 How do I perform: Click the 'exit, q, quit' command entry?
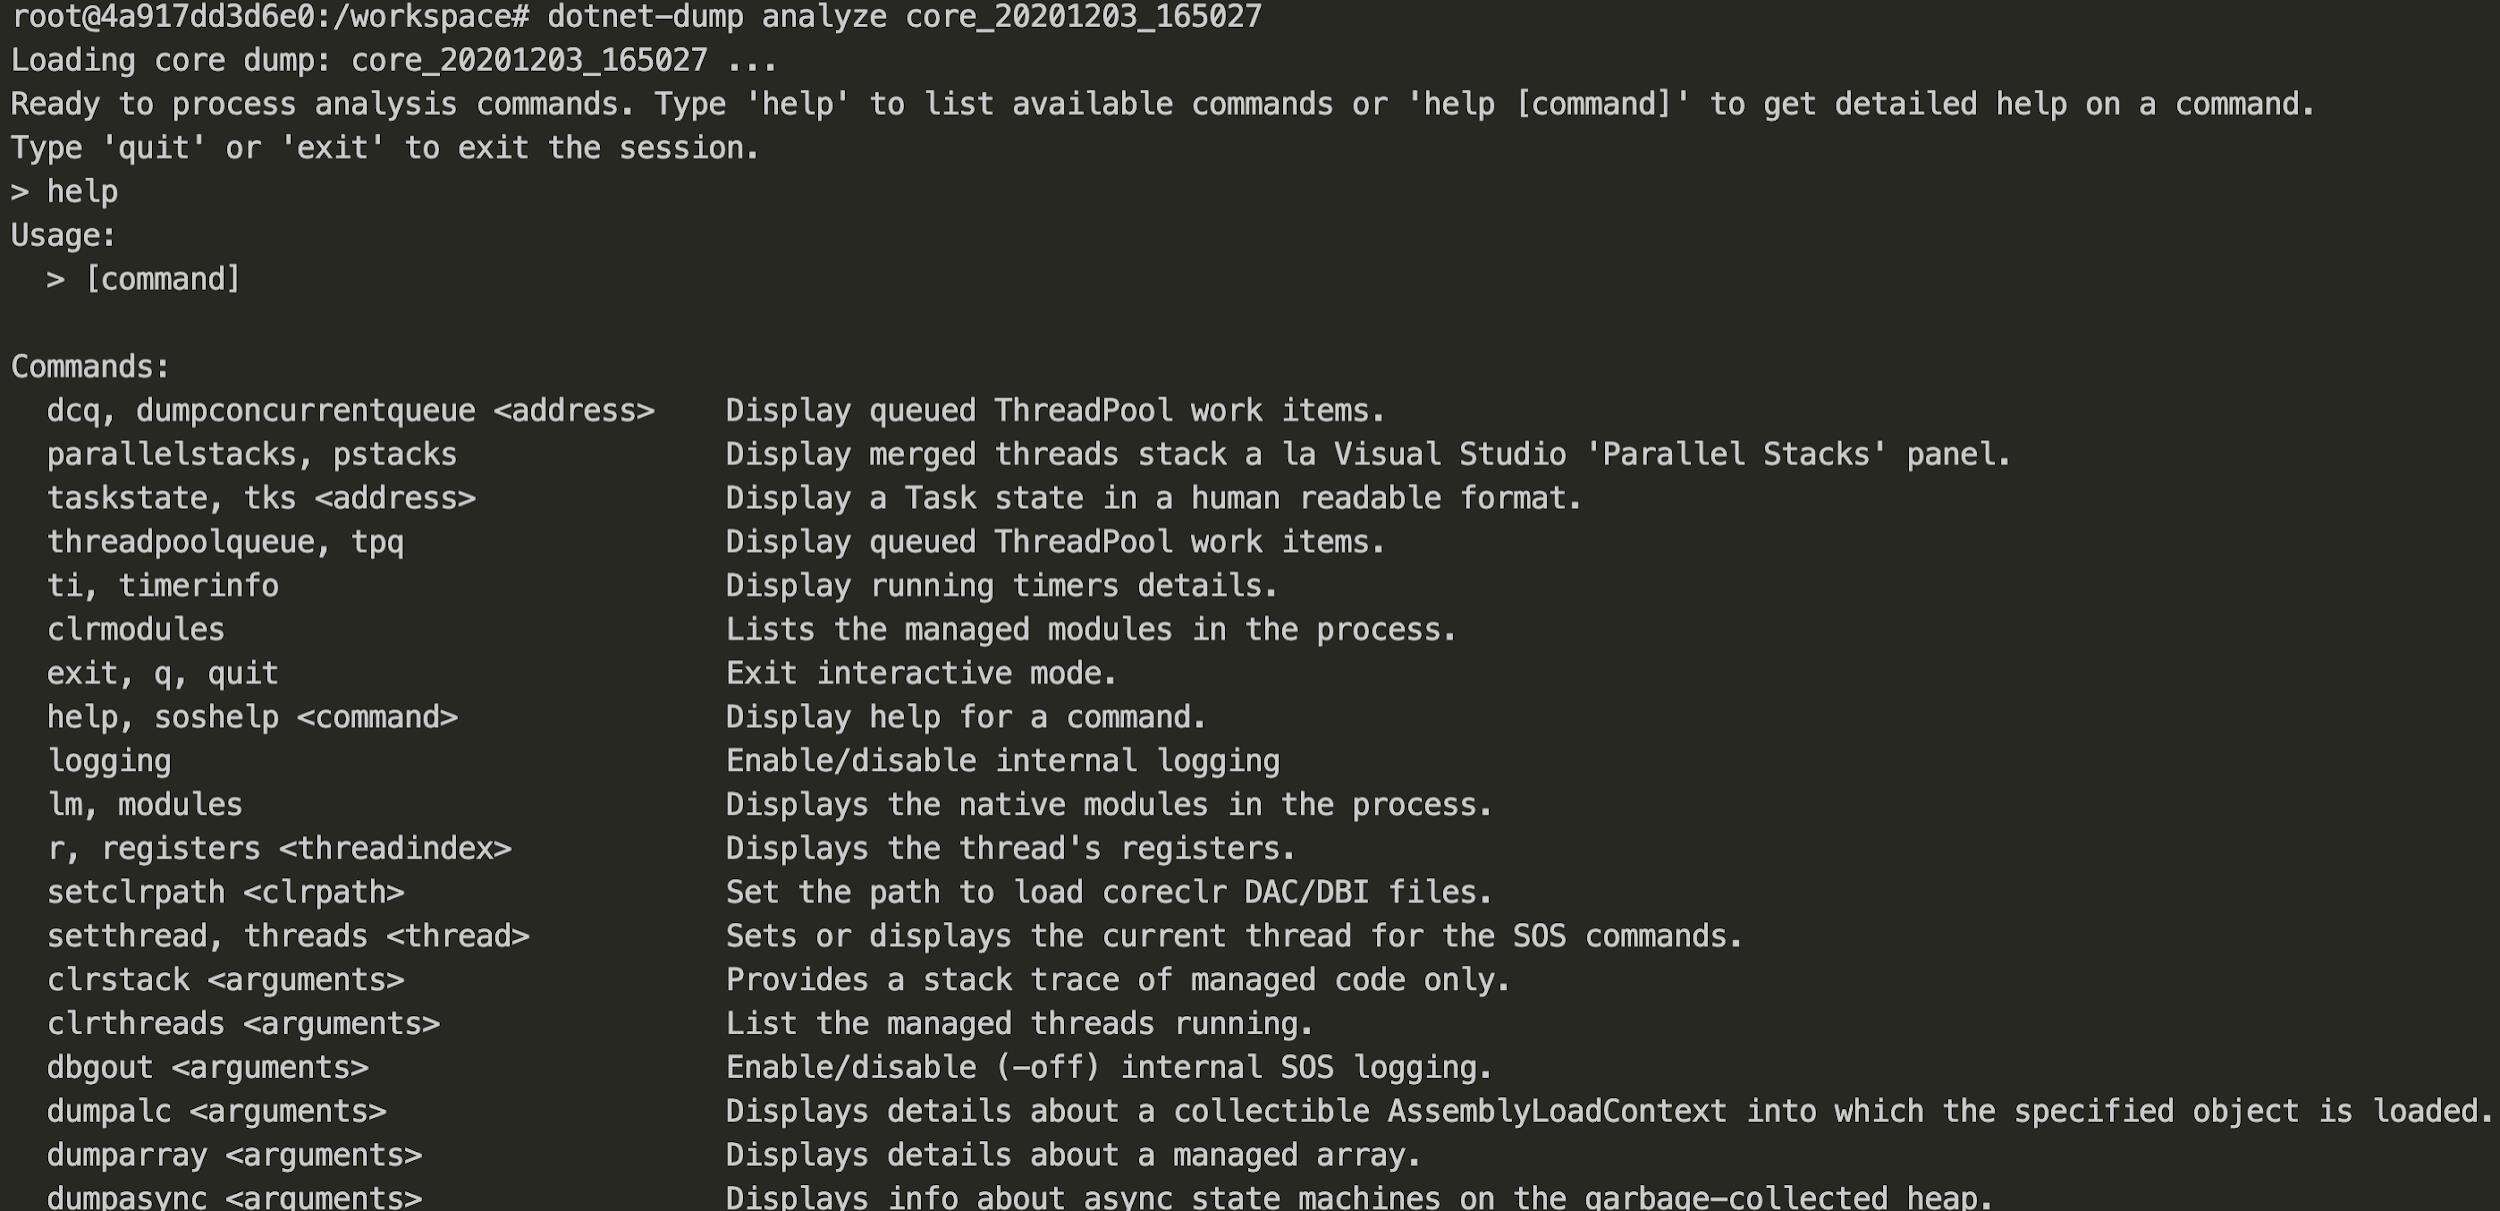pos(163,674)
